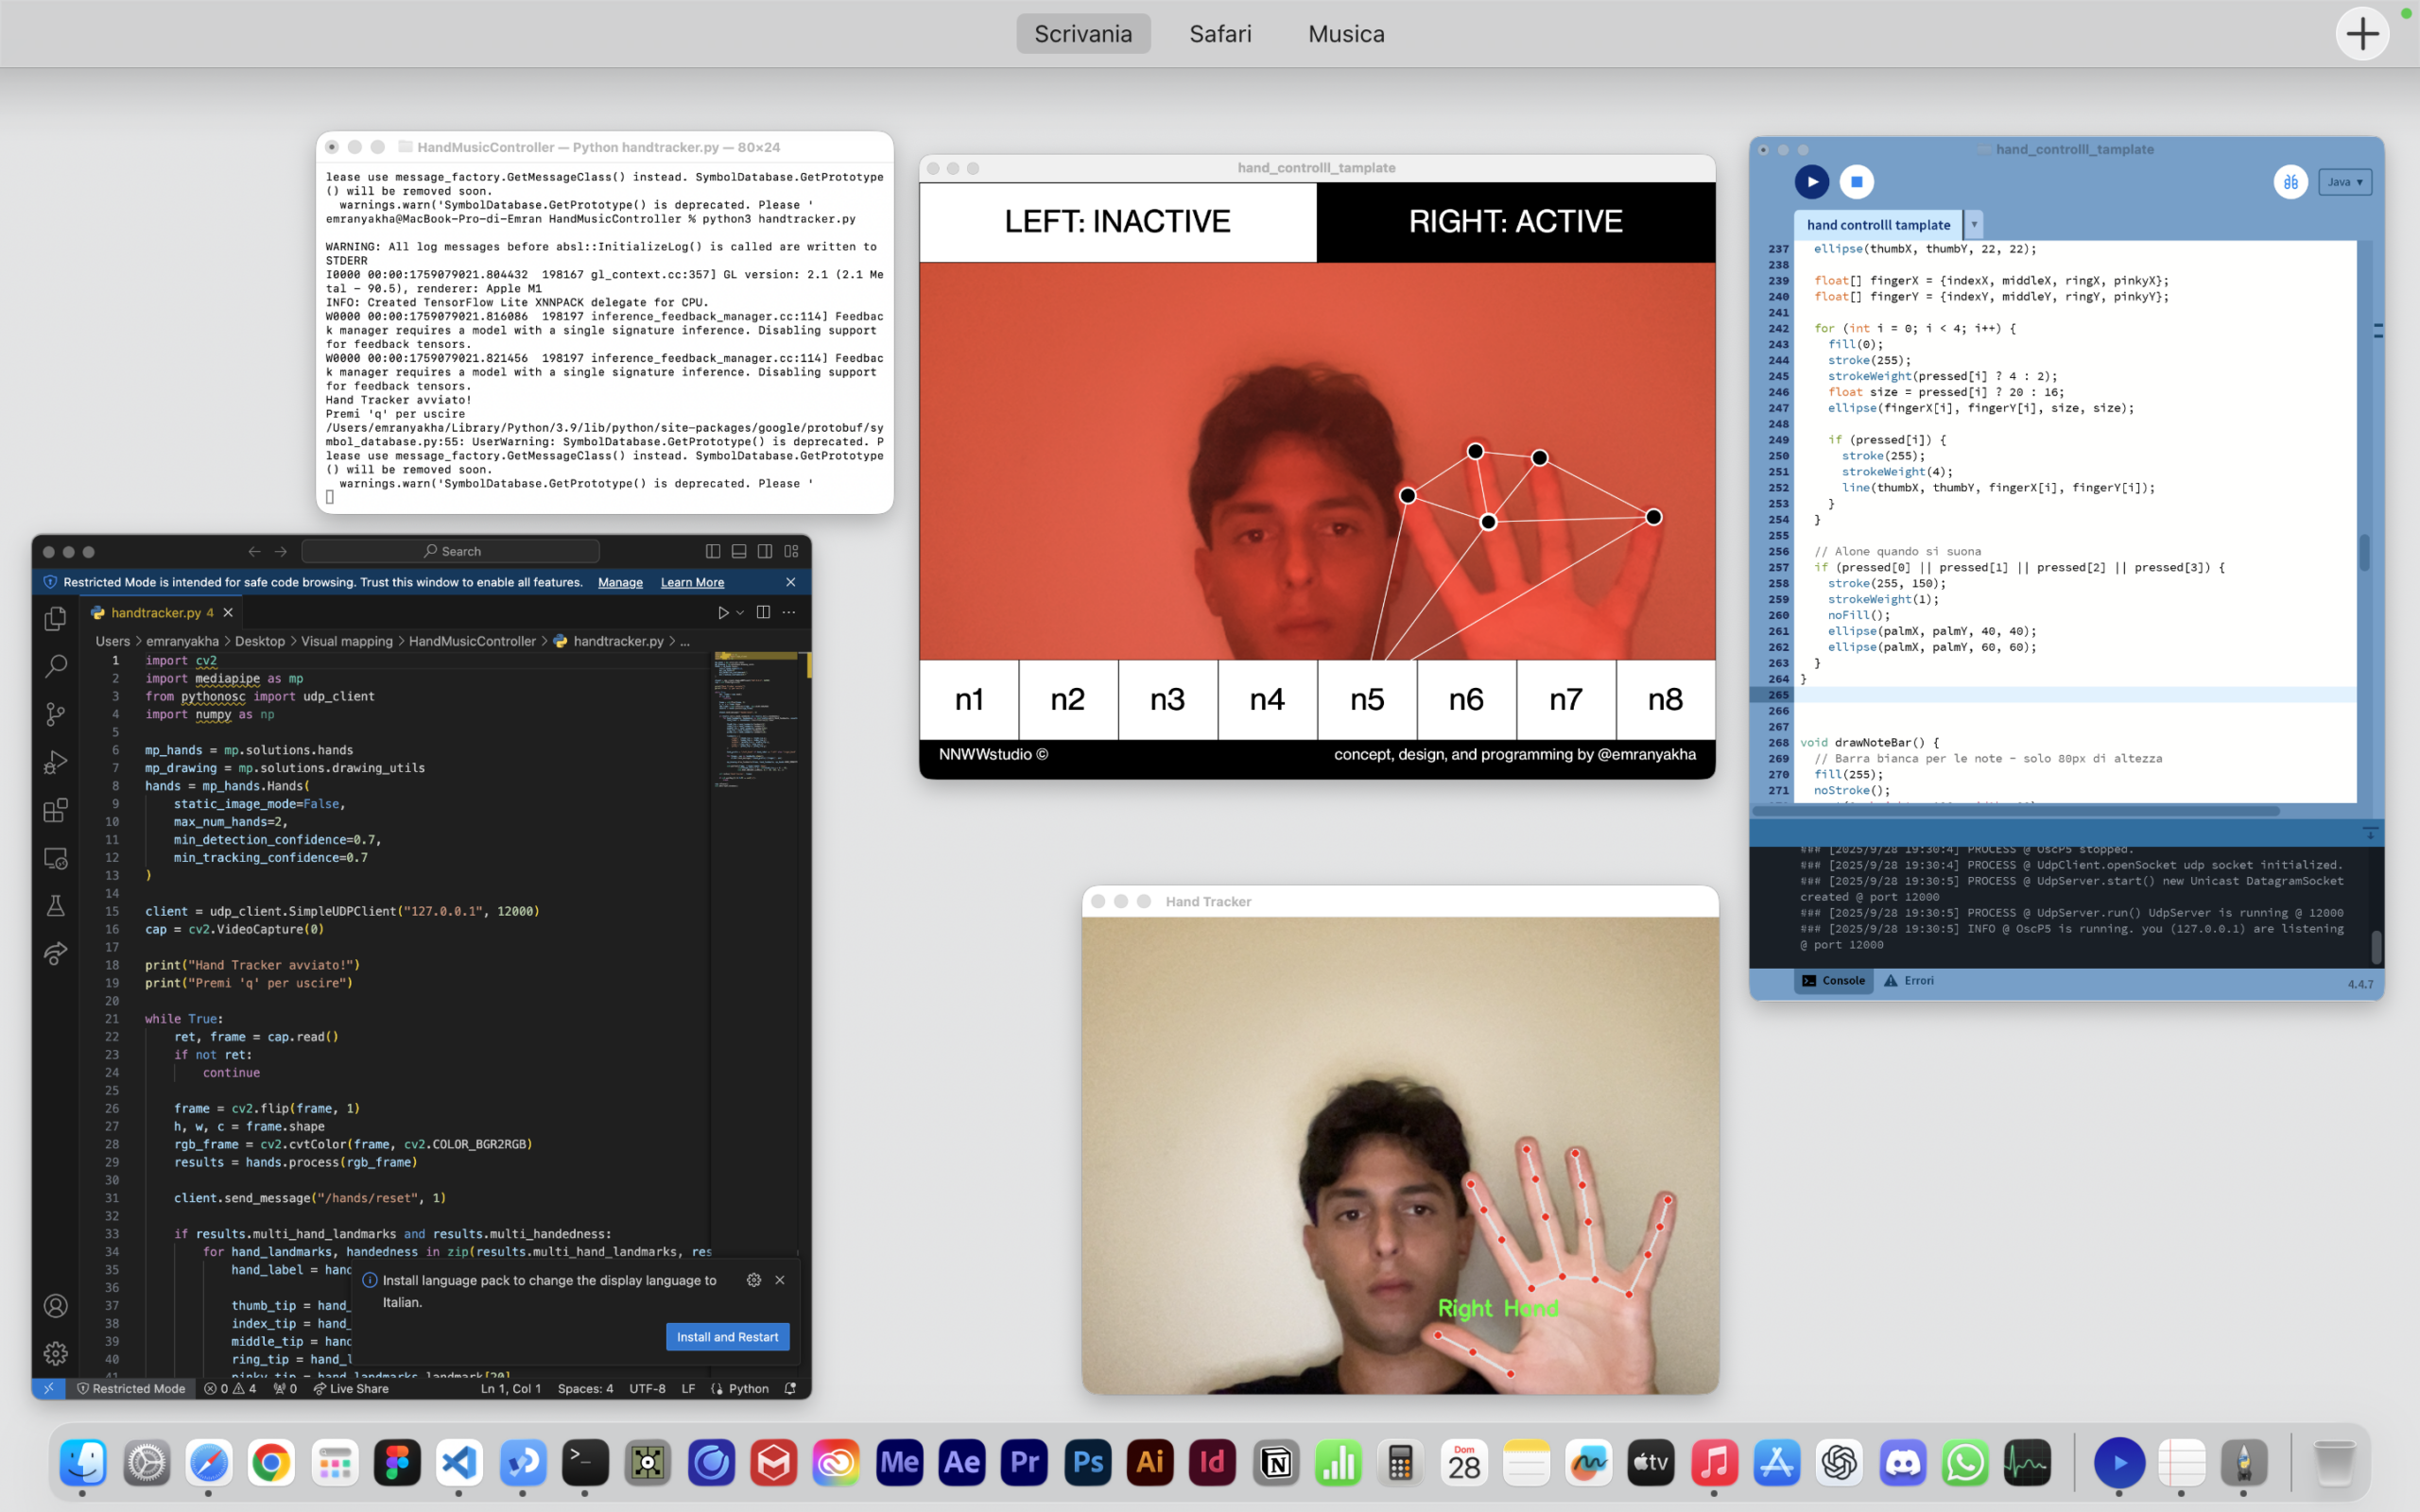
Task: Switch to the Safari desktop space
Action: 1220,34
